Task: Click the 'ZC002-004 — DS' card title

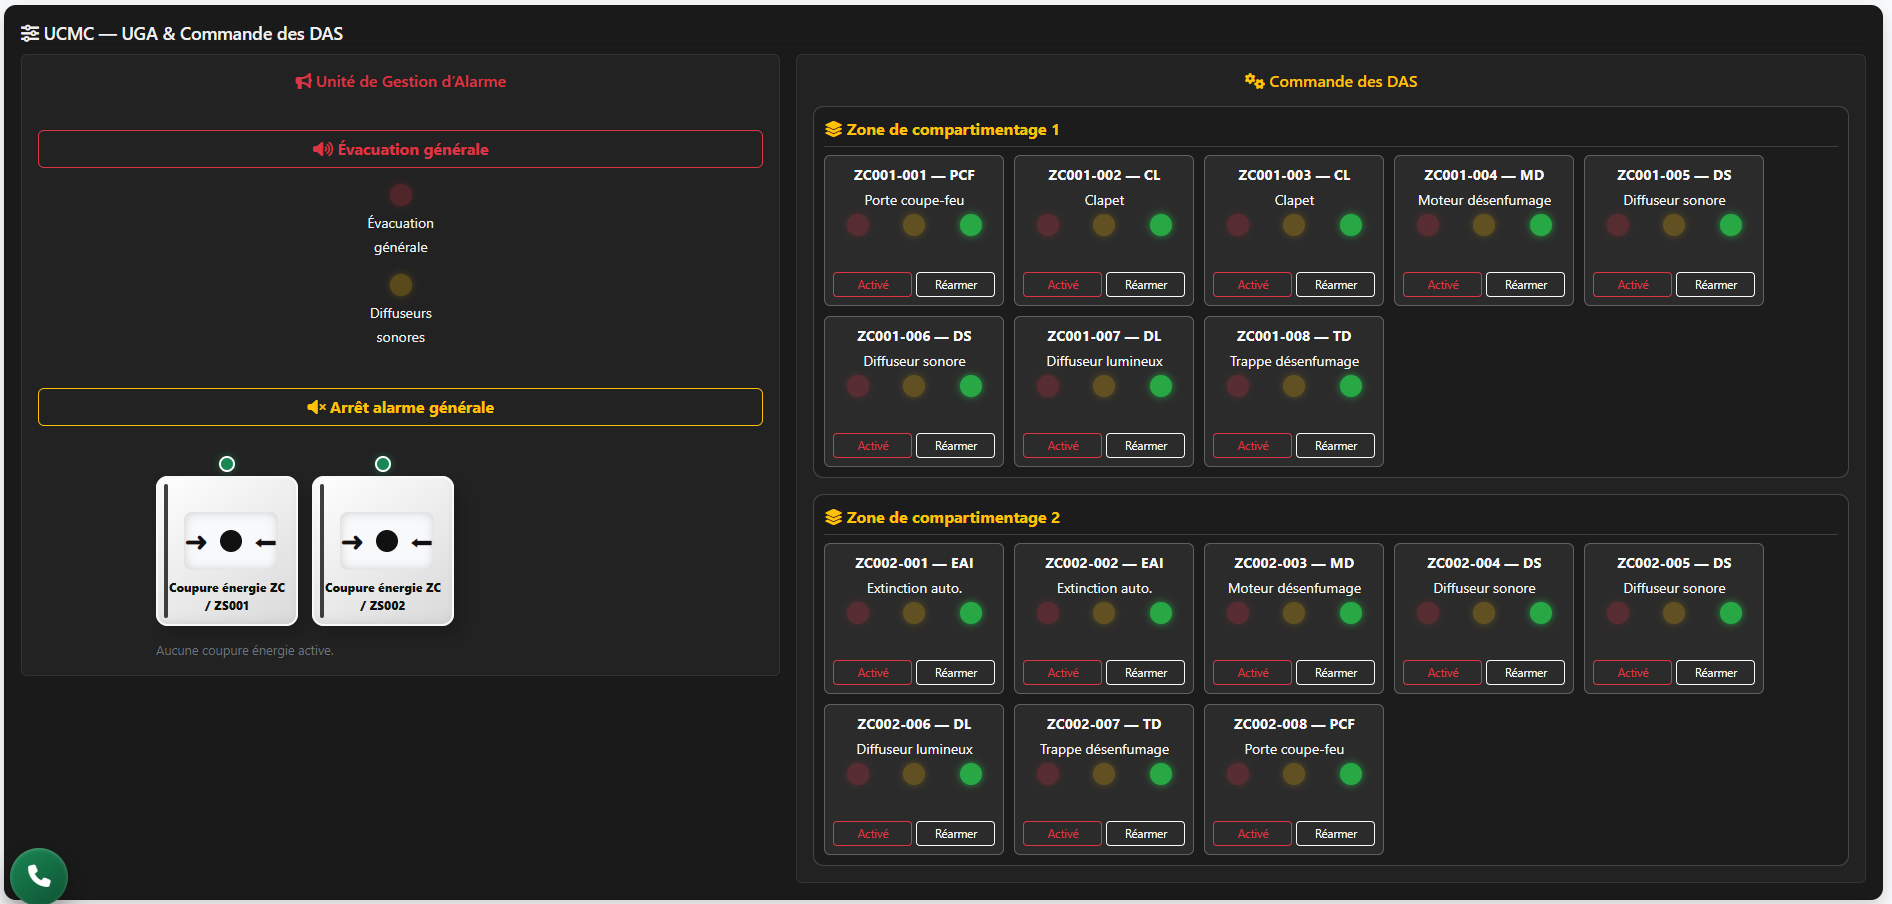Action: pos(1484,563)
